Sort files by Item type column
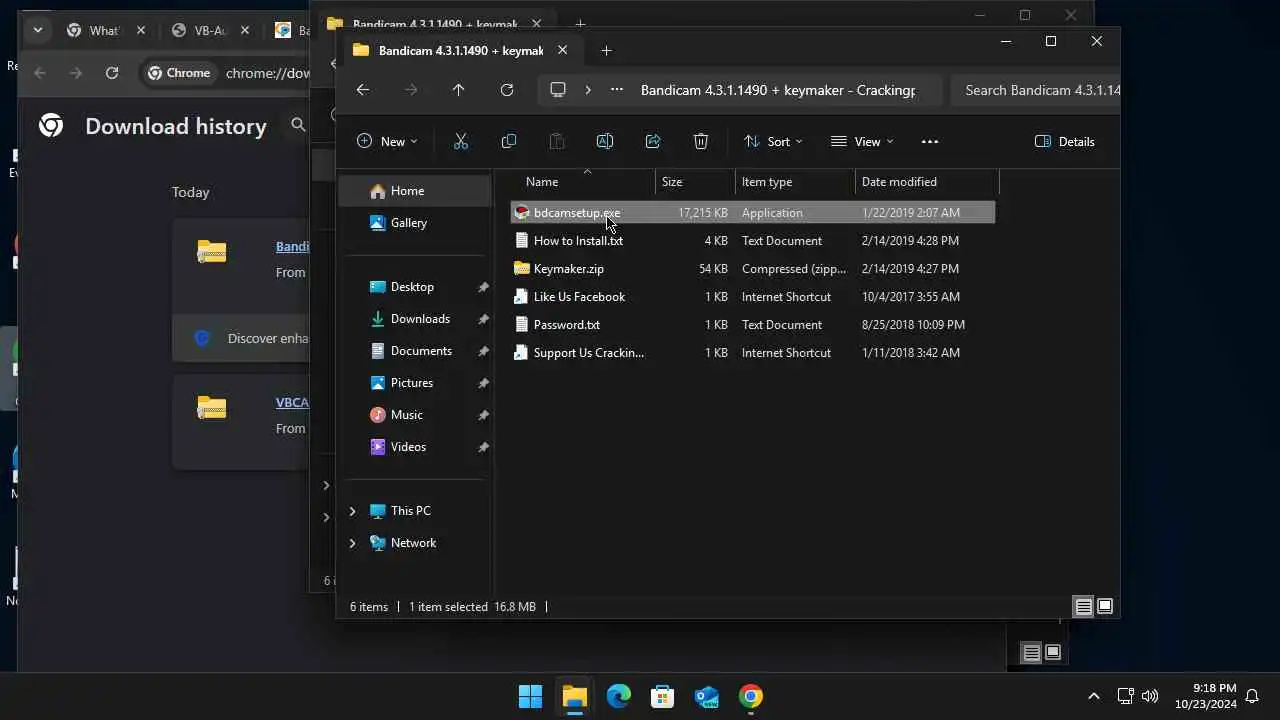This screenshot has height=720, width=1280. pyautogui.click(x=795, y=182)
